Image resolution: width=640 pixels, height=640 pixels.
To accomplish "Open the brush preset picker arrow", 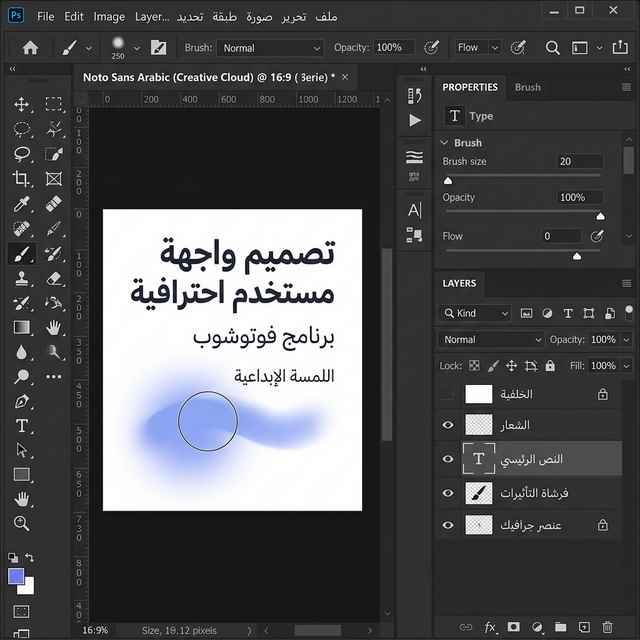I will [137, 49].
